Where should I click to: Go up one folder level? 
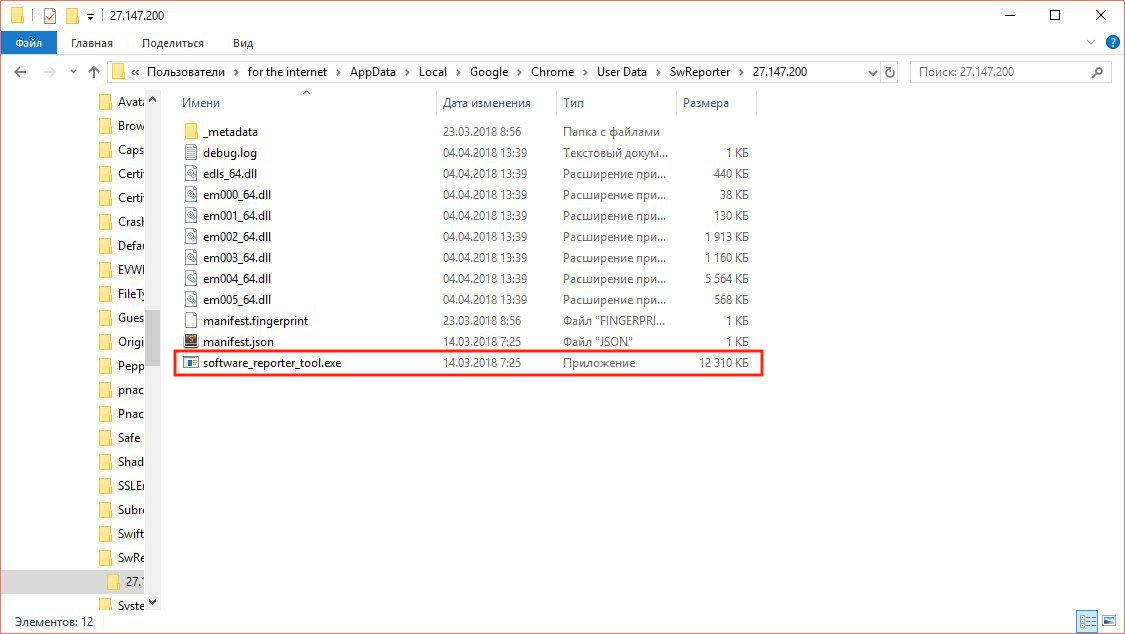[x=94, y=72]
